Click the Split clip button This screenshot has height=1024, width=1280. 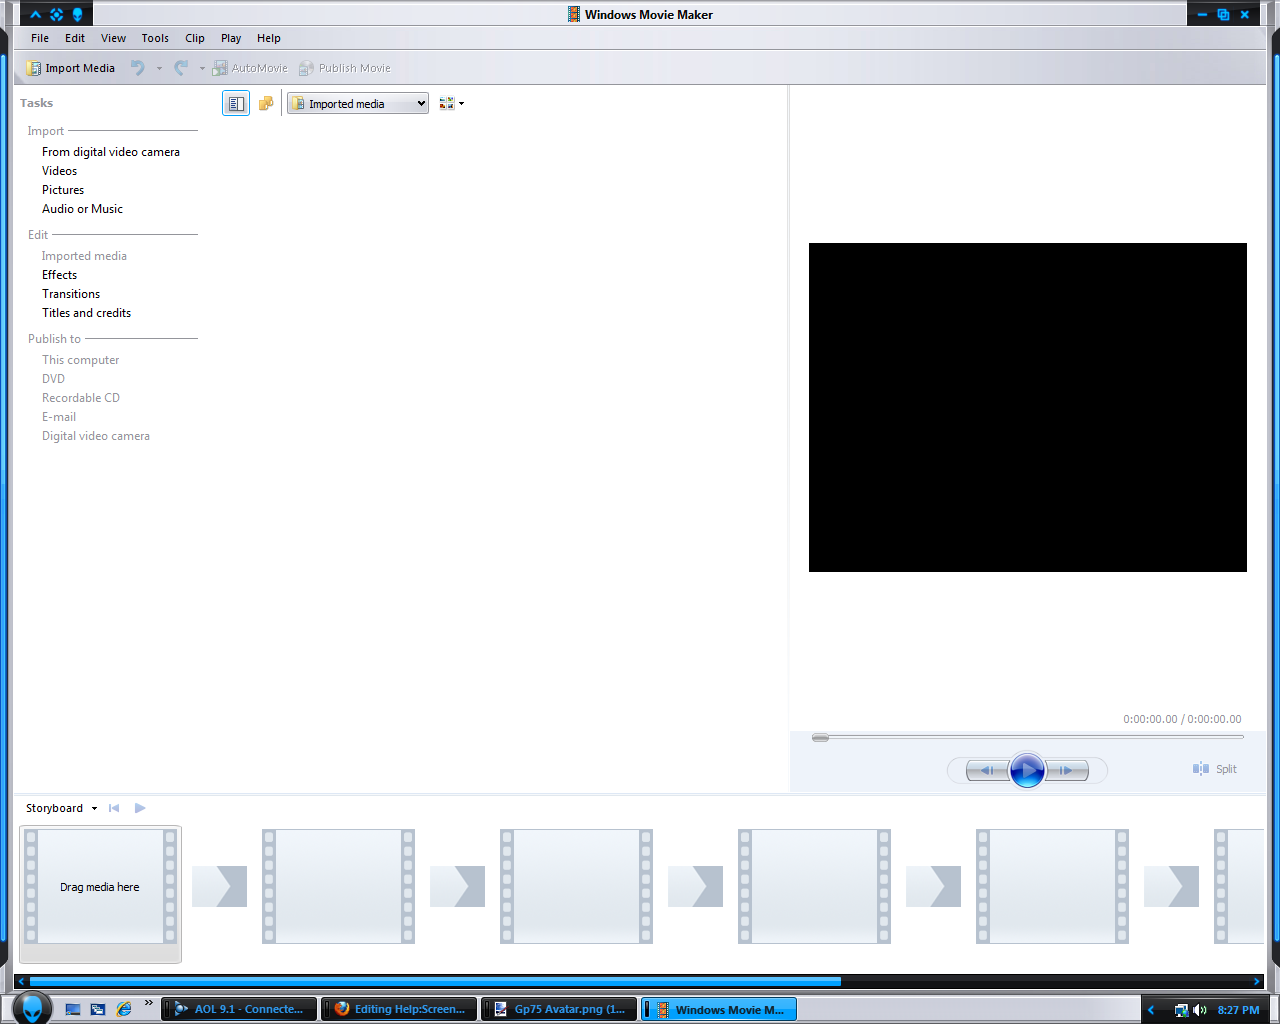(1215, 769)
